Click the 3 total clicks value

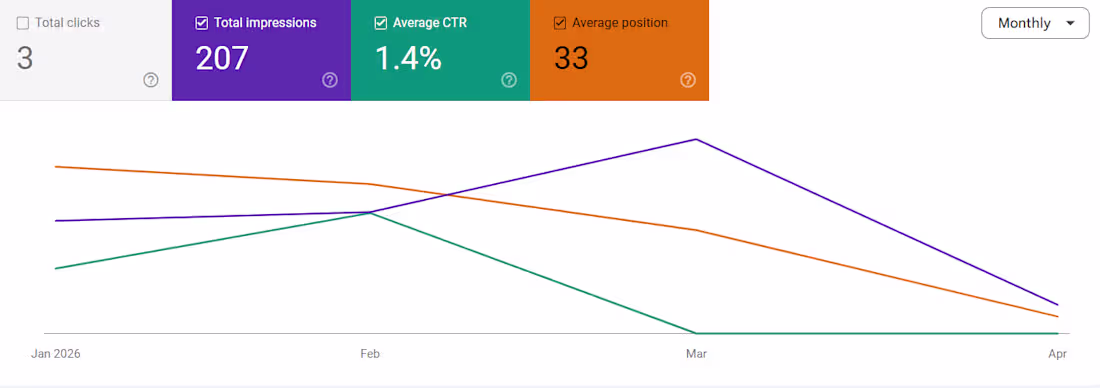[25, 59]
